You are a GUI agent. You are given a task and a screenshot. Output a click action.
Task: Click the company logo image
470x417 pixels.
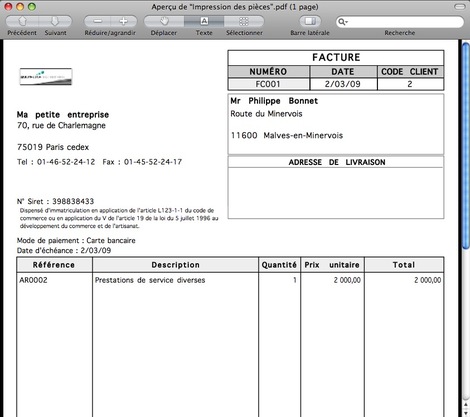point(46,77)
